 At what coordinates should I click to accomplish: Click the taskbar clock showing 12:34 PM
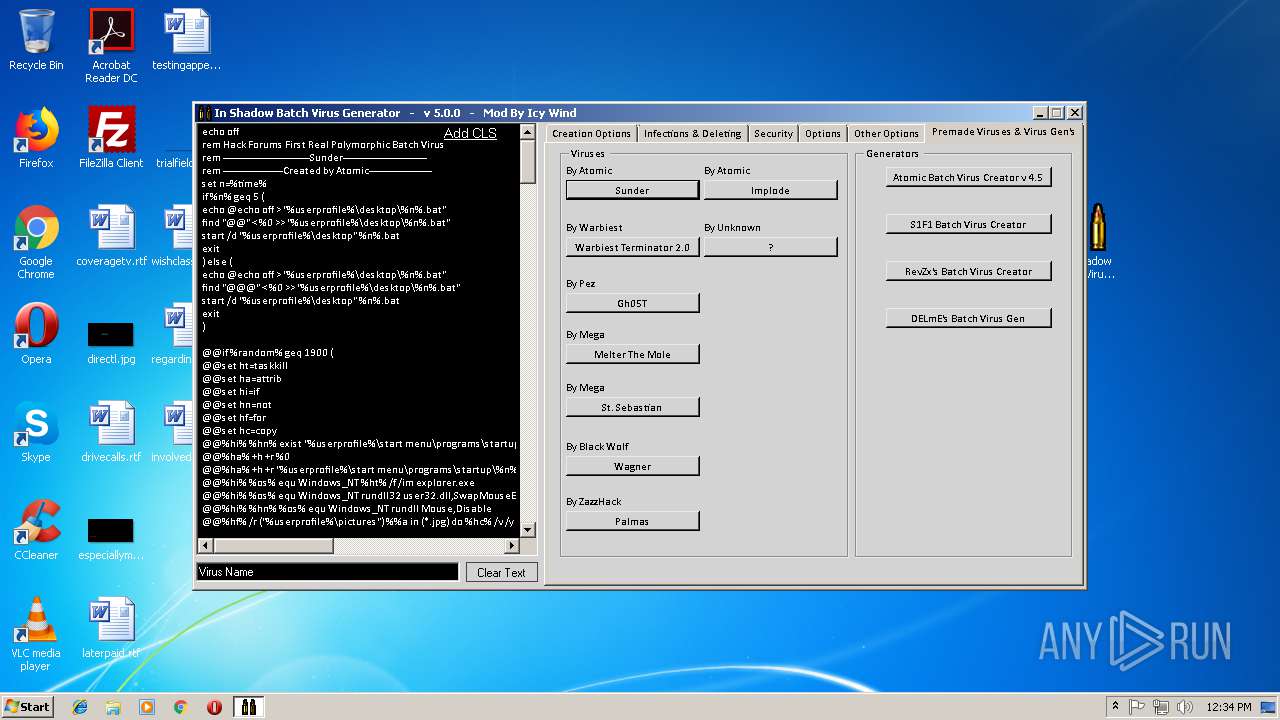[1229, 707]
